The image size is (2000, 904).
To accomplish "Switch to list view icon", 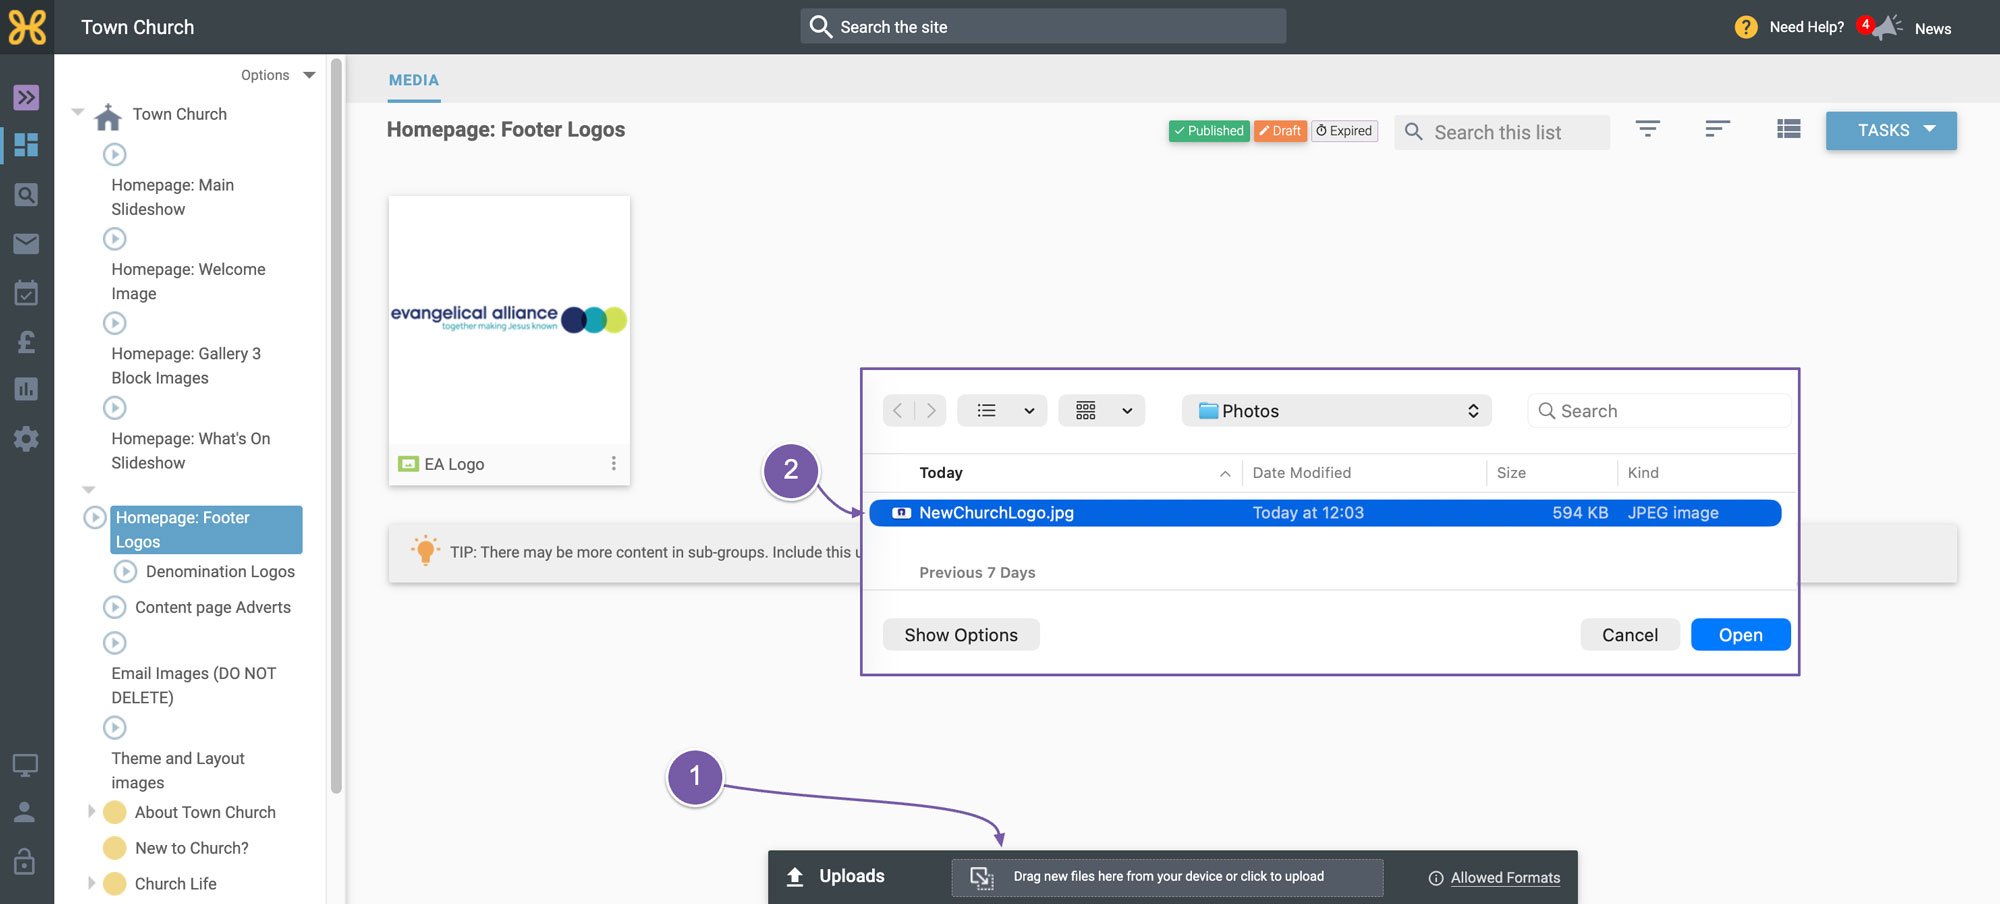I will (x=1789, y=128).
